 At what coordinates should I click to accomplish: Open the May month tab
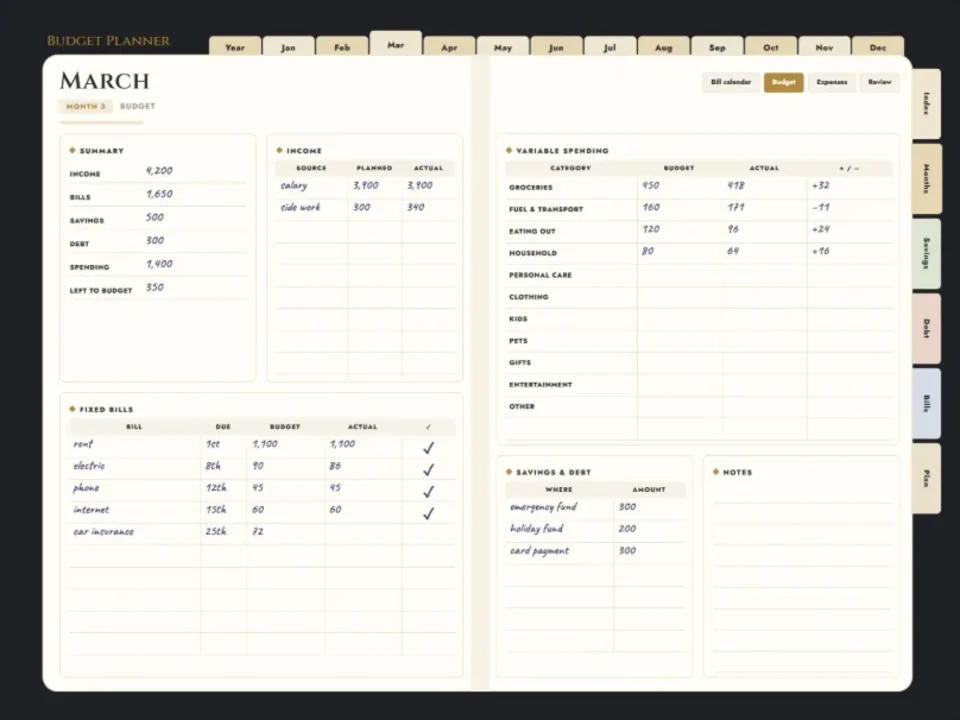(x=503, y=47)
